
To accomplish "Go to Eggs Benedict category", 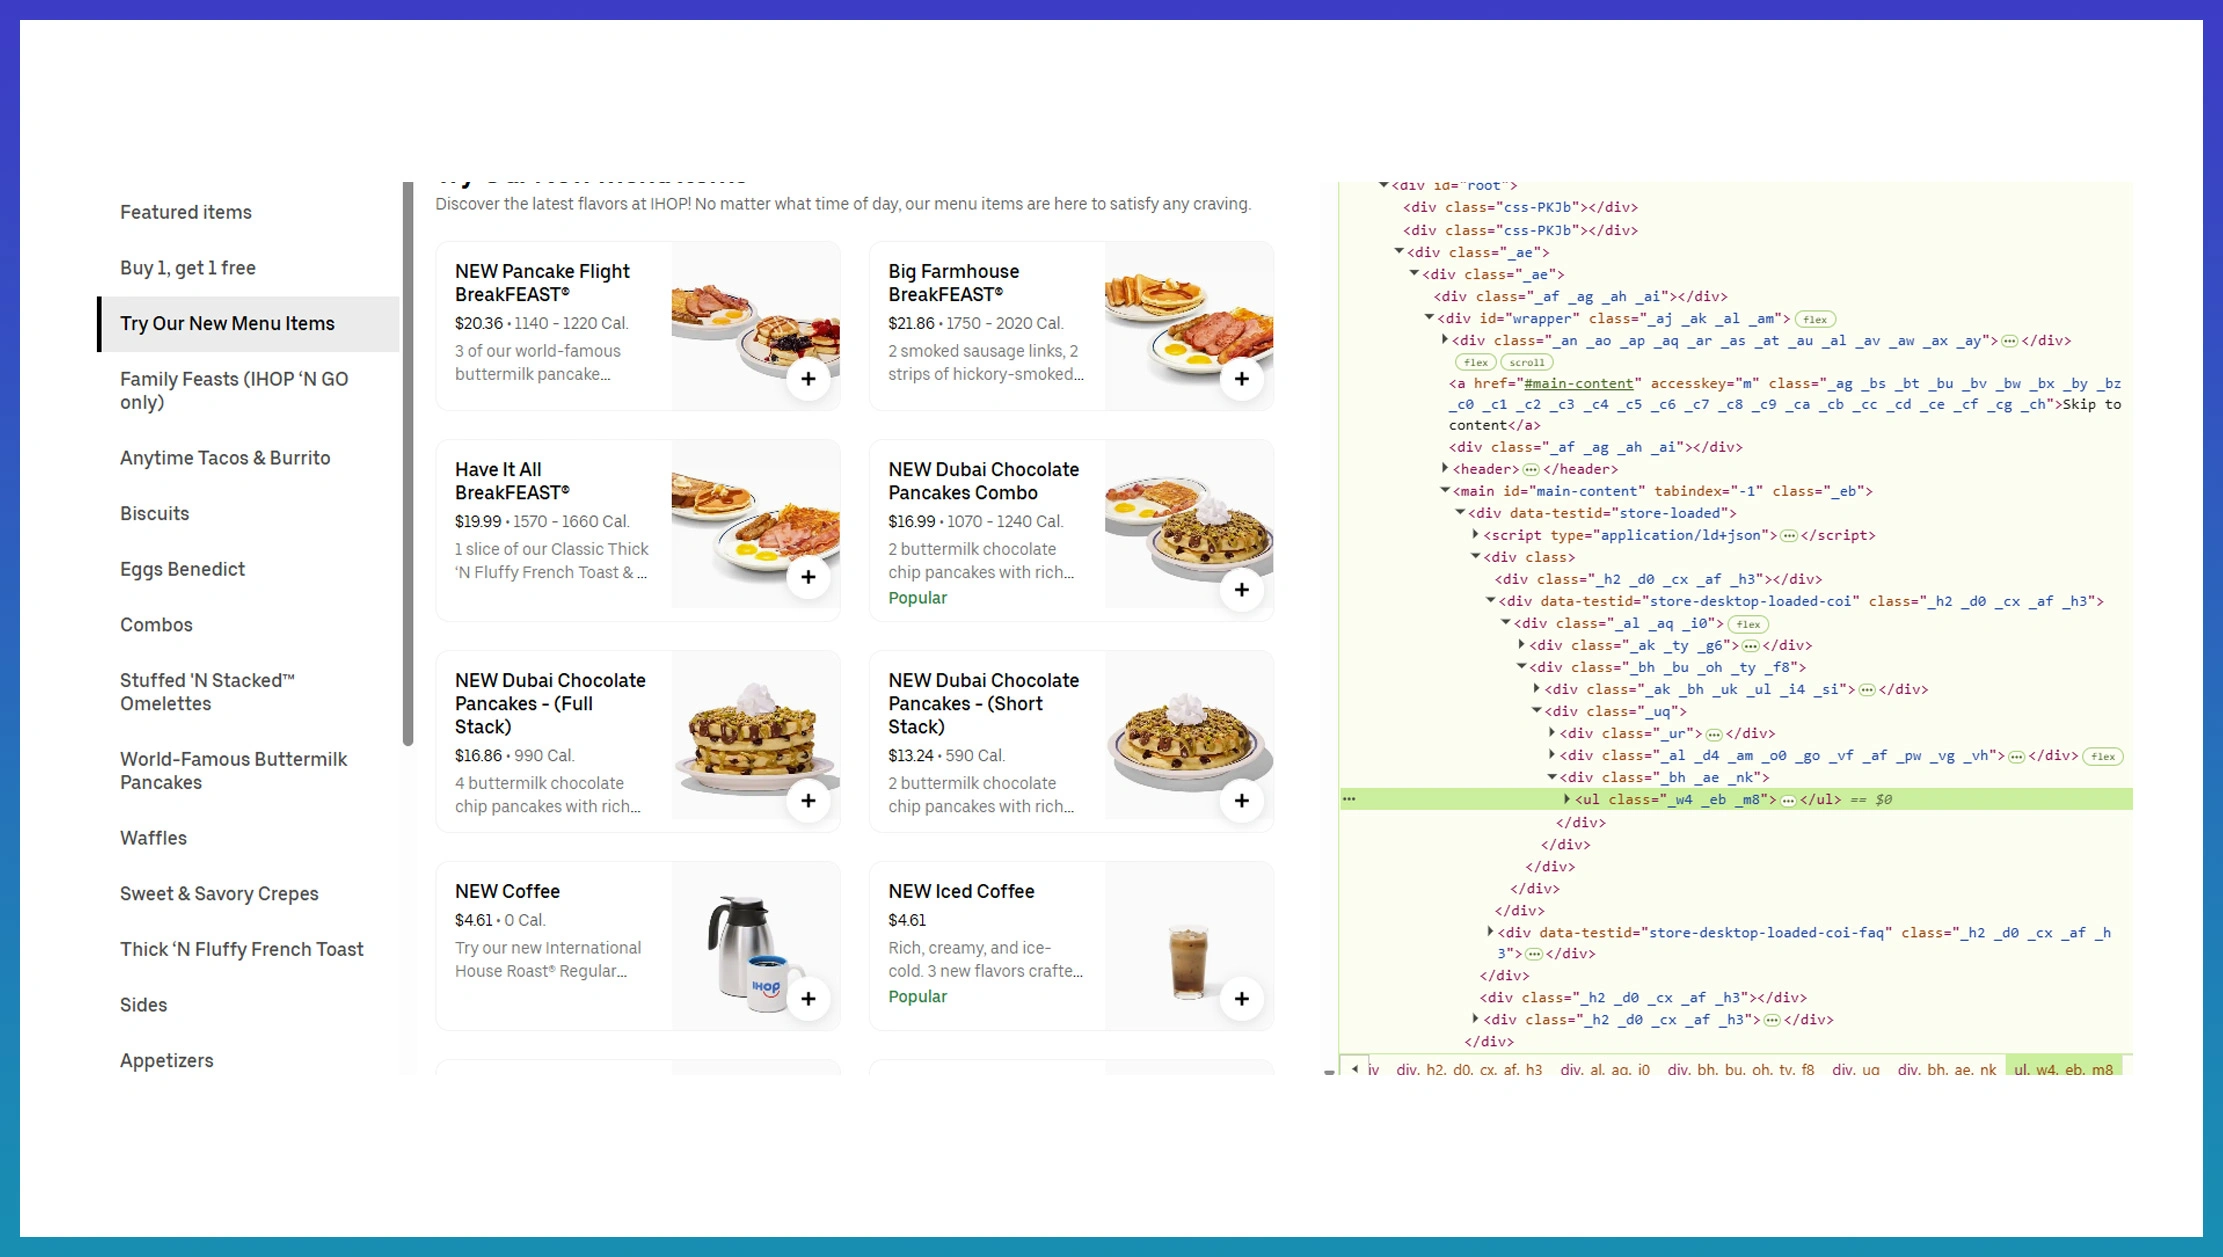I will (182, 569).
